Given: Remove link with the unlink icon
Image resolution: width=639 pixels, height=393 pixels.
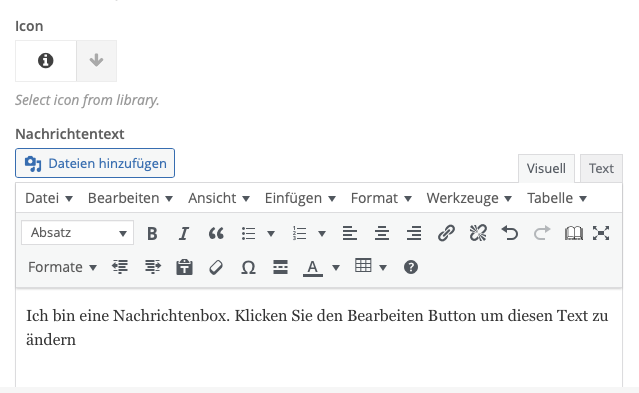Looking at the screenshot, I should tap(478, 233).
